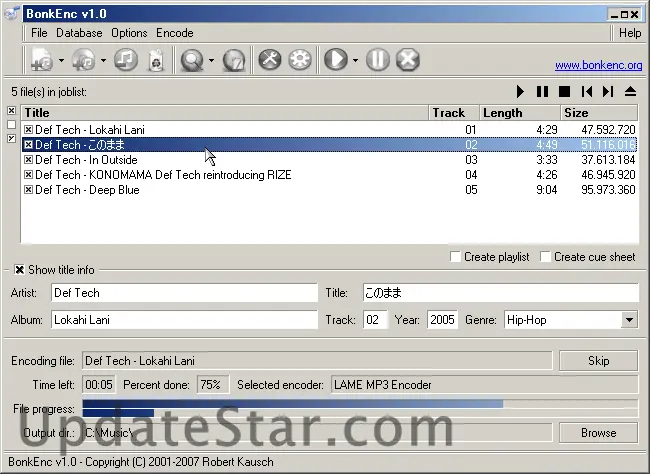Open the Encode menu
Viewport: 650px width, 474px height.
tap(175, 33)
